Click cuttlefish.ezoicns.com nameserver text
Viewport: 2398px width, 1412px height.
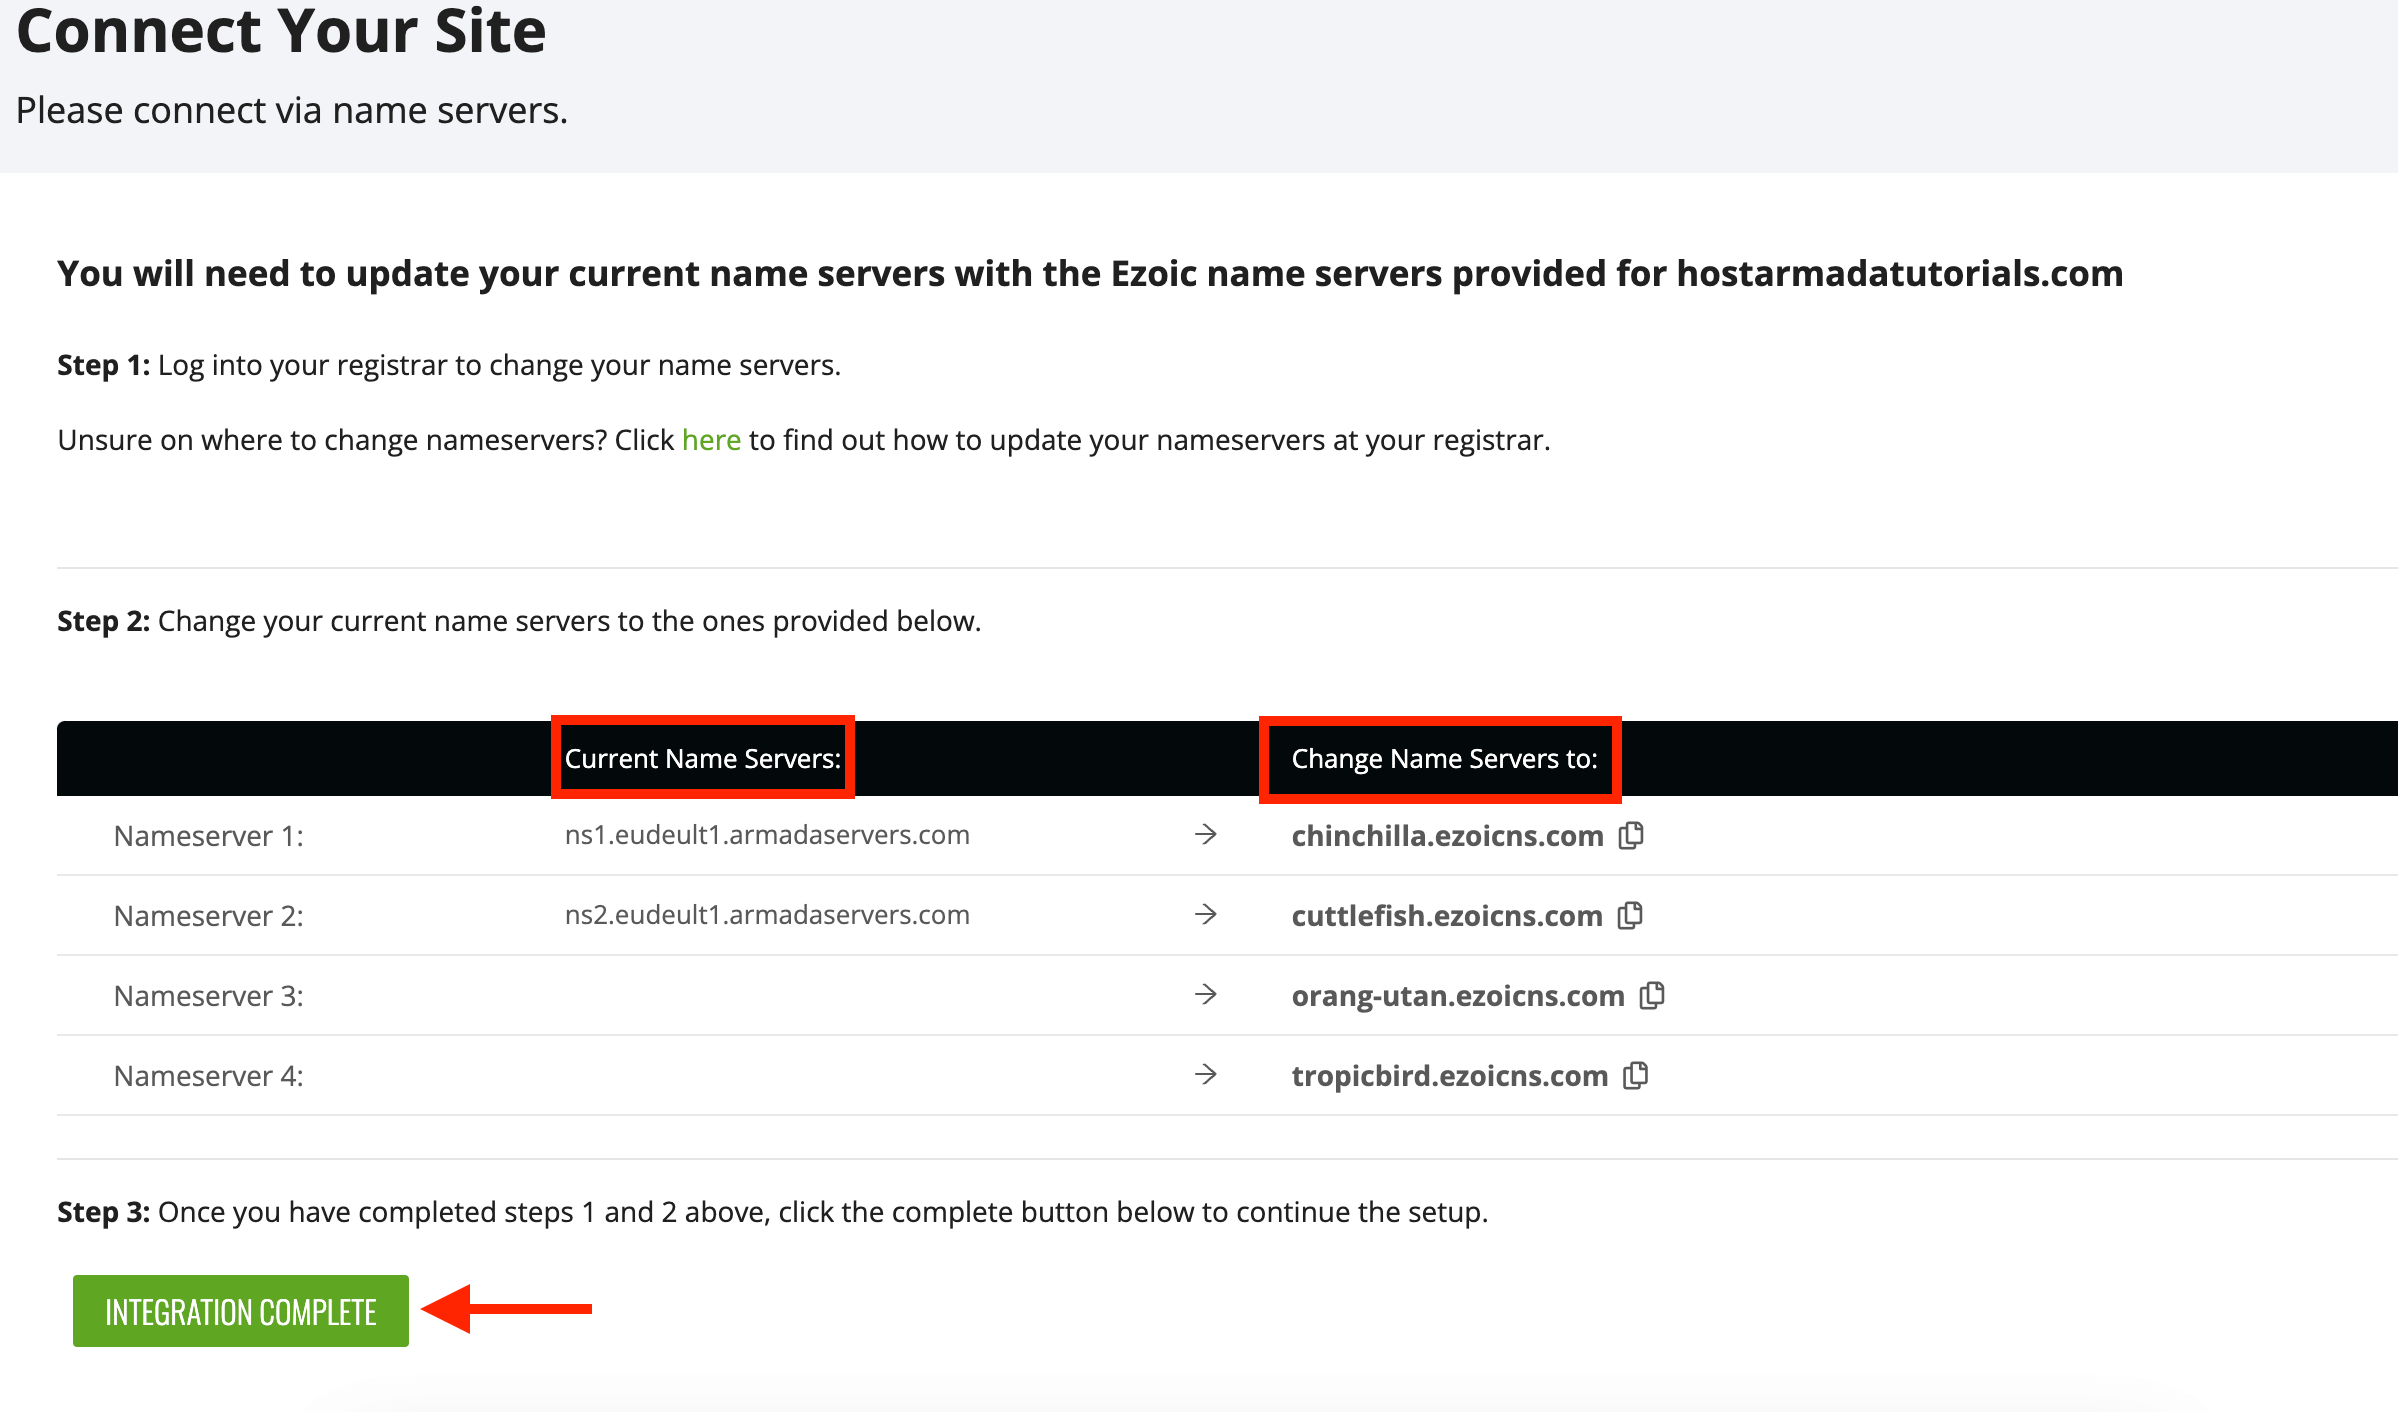(1447, 916)
